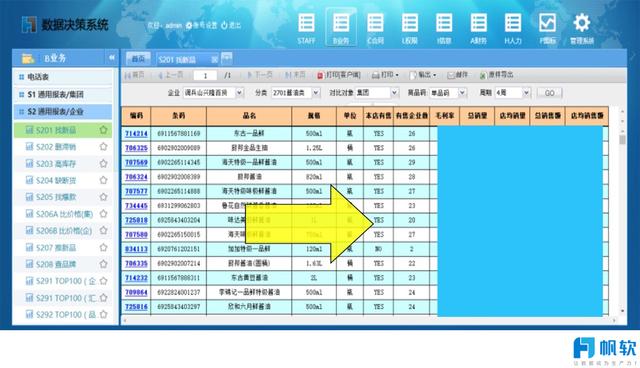
Task: Open product code link 714214
Action: point(136,134)
